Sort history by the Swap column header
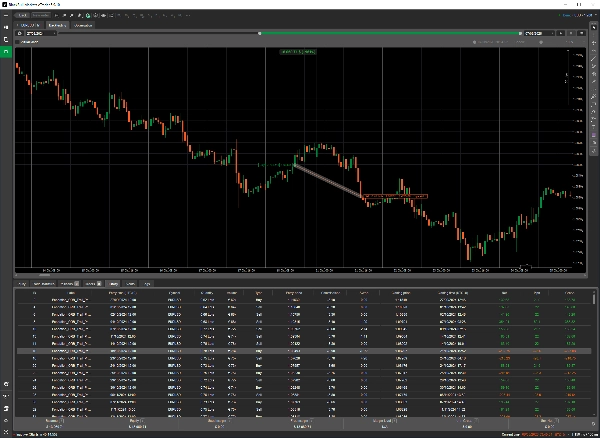The image size is (600, 438). (364, 293)
